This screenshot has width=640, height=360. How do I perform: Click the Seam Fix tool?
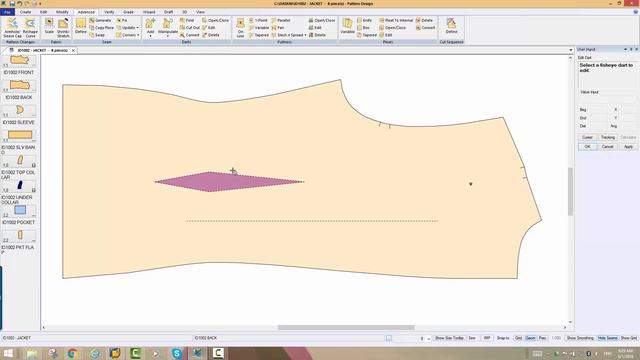122,20
